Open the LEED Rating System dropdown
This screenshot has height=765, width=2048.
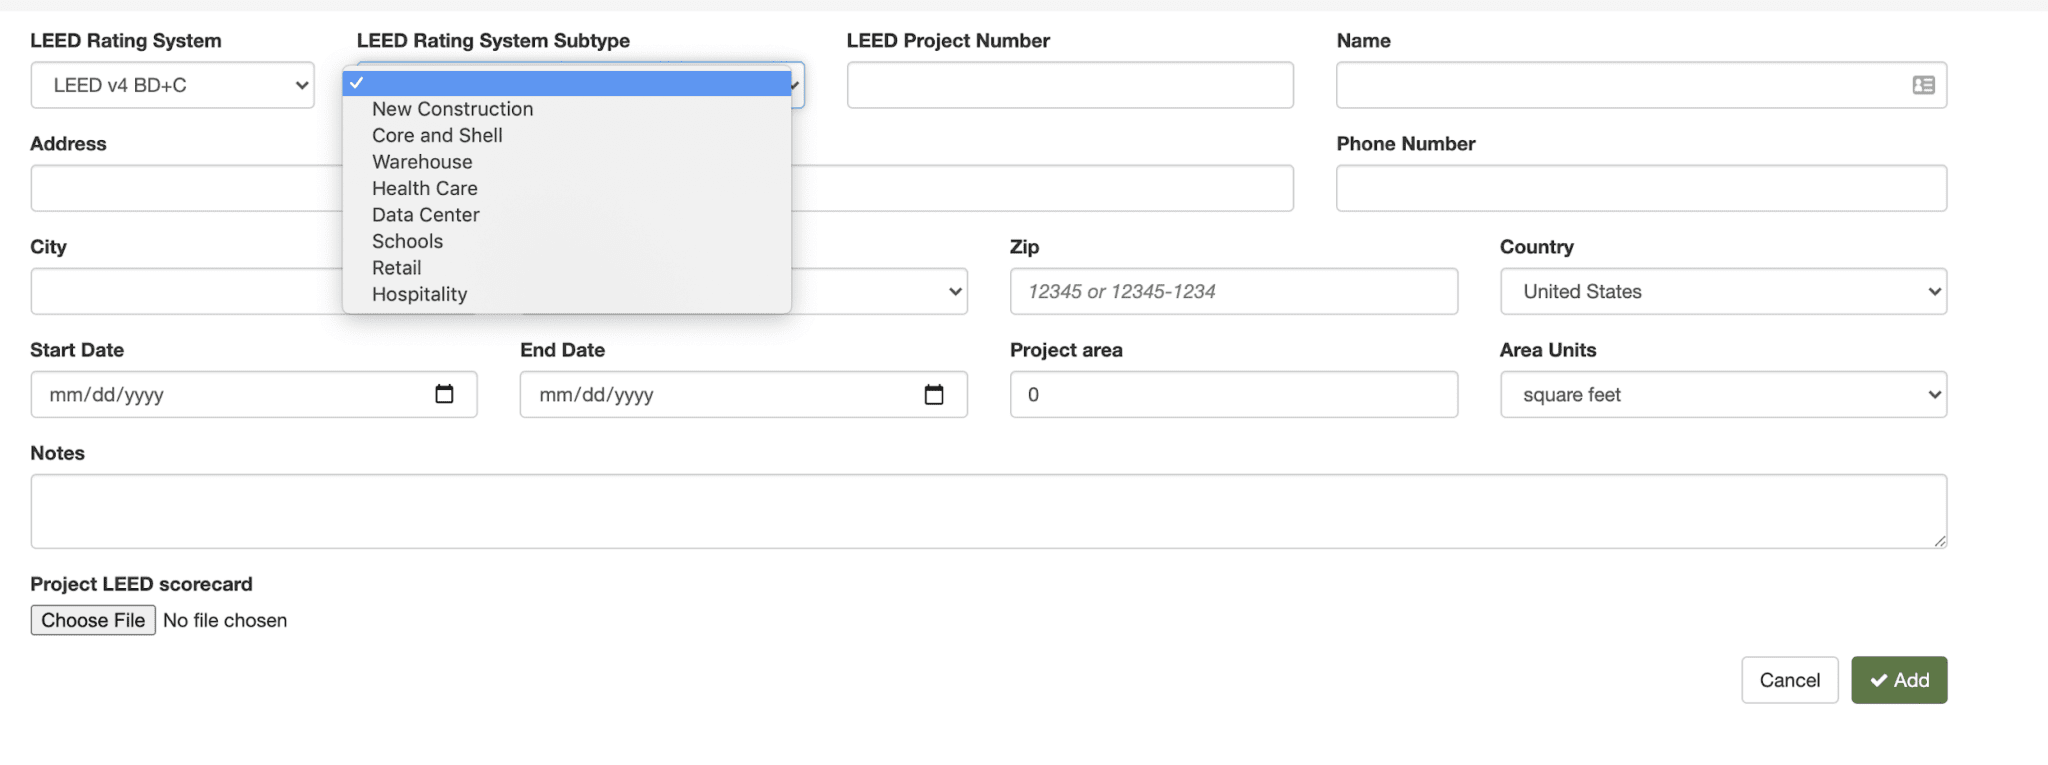coord(172,85)
